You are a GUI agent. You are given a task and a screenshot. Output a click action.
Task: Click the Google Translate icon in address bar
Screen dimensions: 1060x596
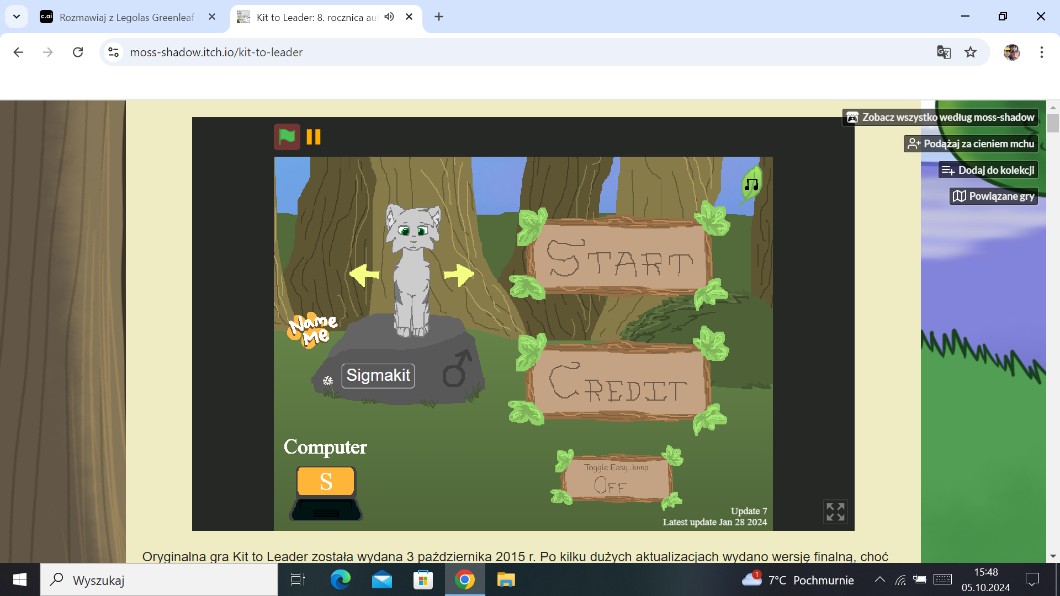pos(943,52)
